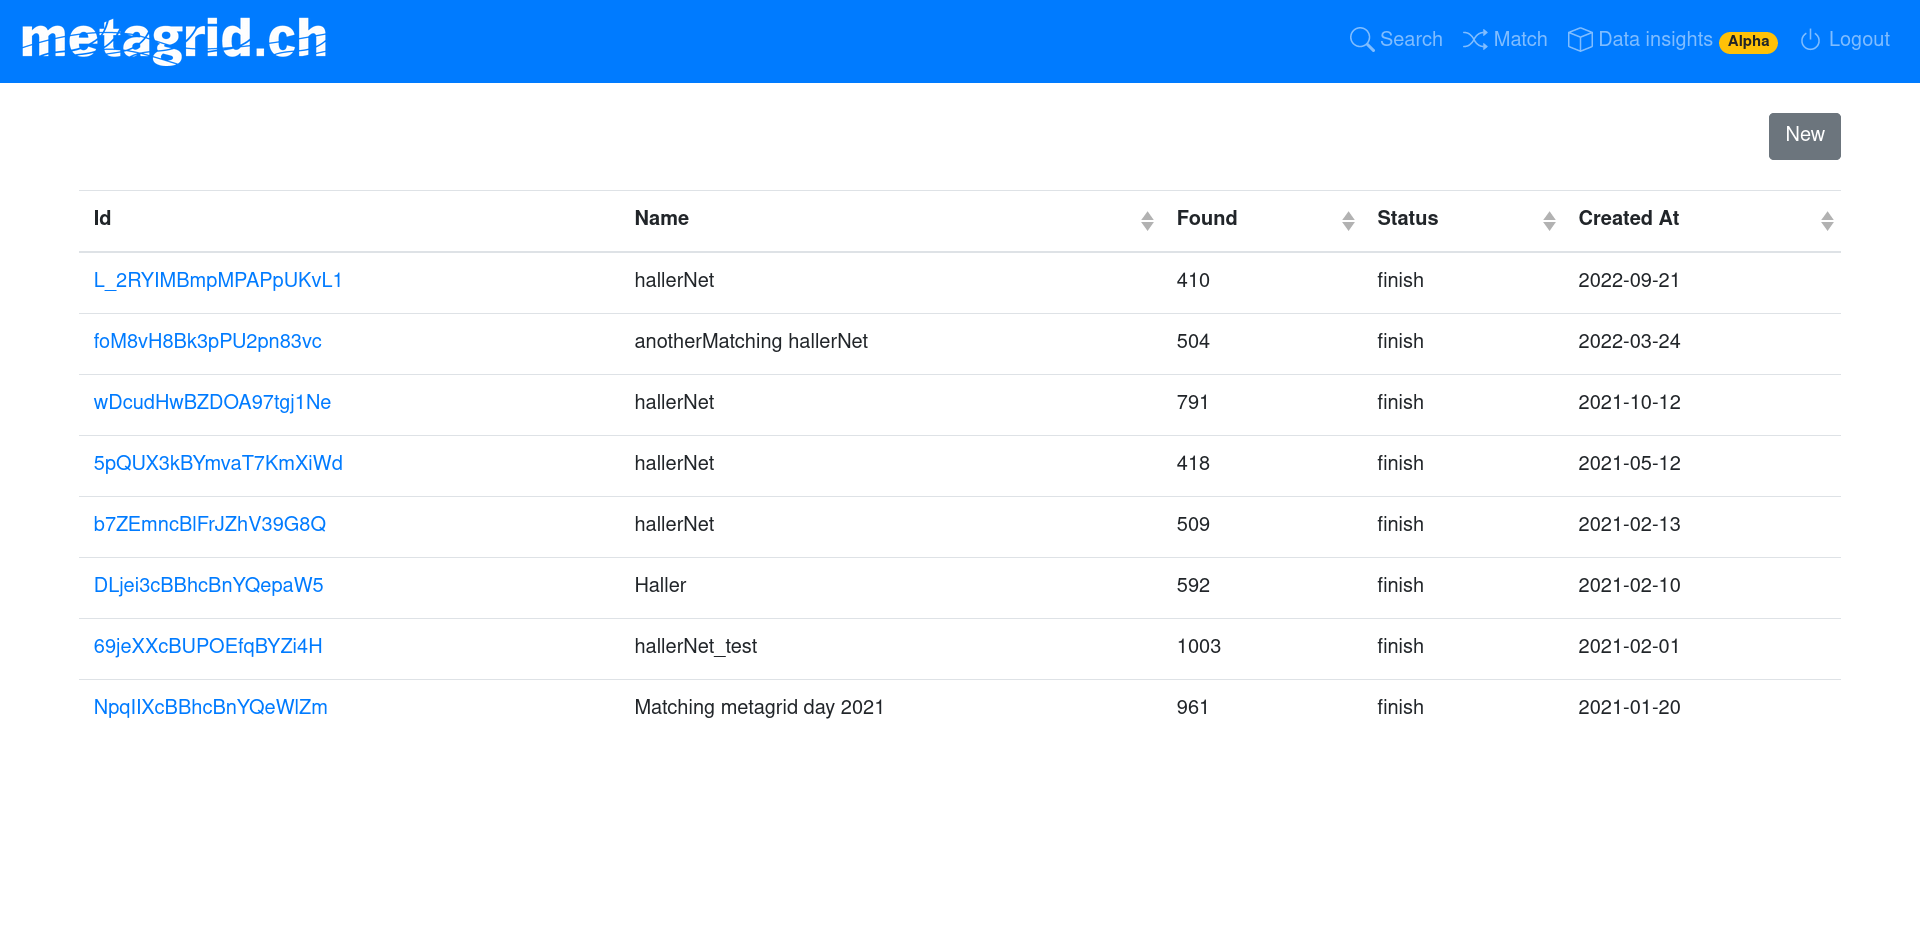Open matching L_2RYIMBmpMPAPpUKvL1
This screenshot has width=1920, height=937.
pyautogui.click(x=218, y=281)
